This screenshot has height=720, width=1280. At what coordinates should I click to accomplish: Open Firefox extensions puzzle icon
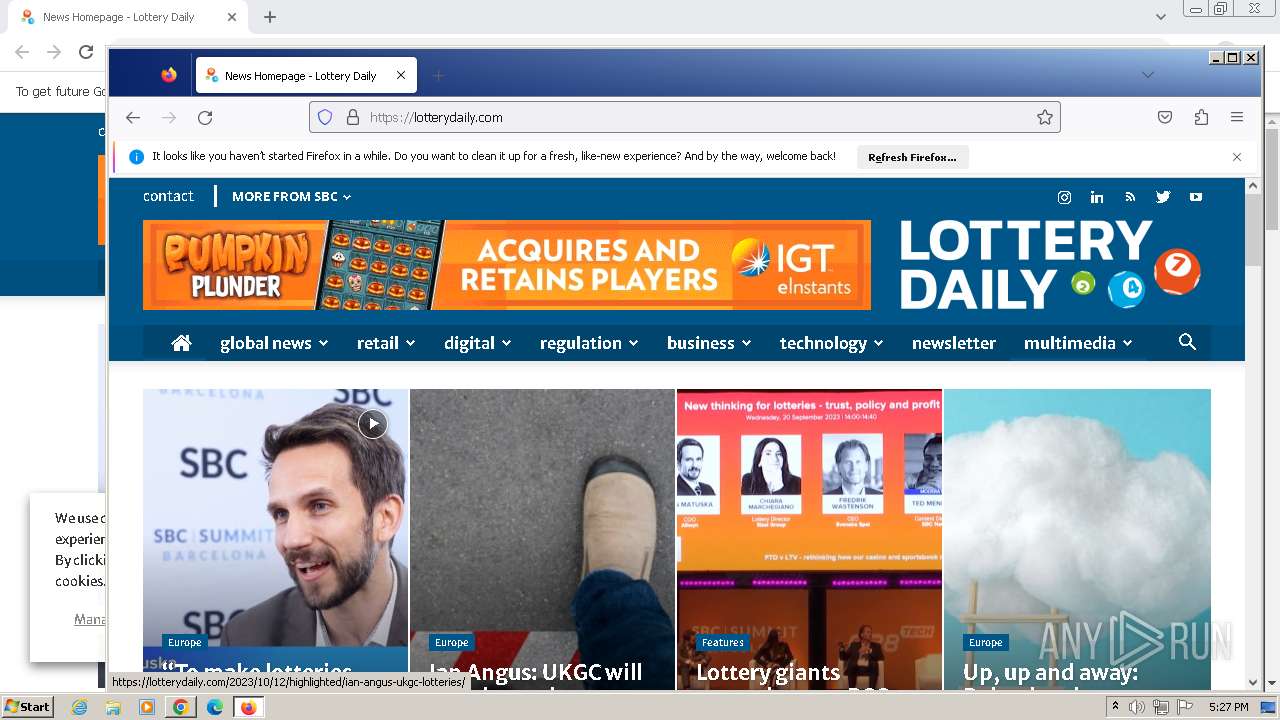[x=1201, y=117]
